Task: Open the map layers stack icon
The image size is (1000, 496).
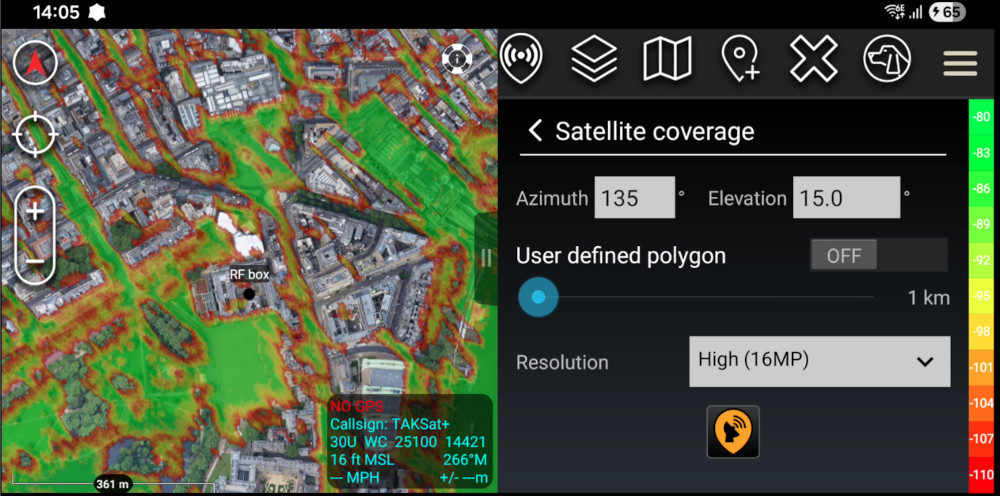Action: (594, 59)
